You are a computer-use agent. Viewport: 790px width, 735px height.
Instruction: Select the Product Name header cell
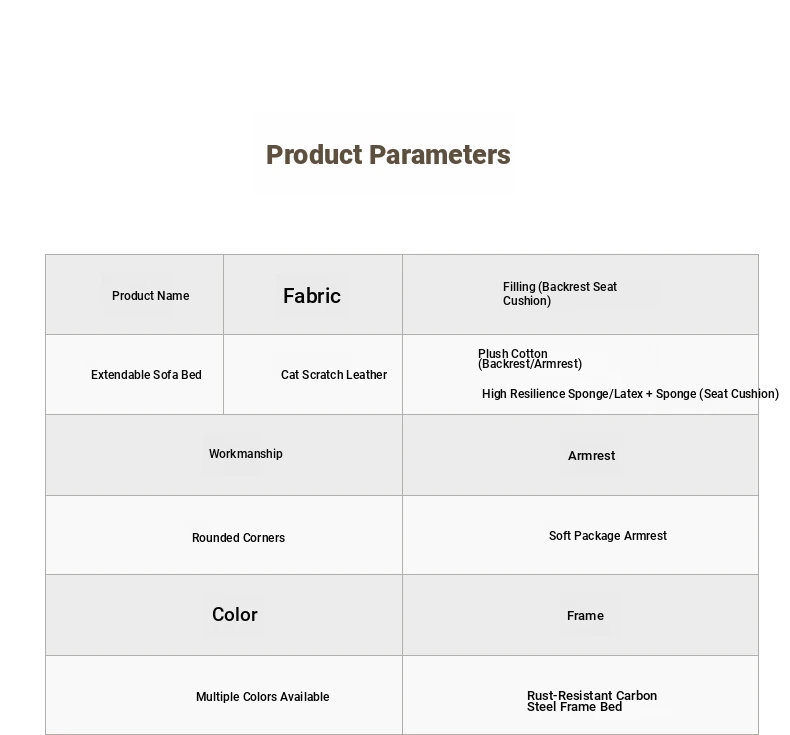coord(135,295)
